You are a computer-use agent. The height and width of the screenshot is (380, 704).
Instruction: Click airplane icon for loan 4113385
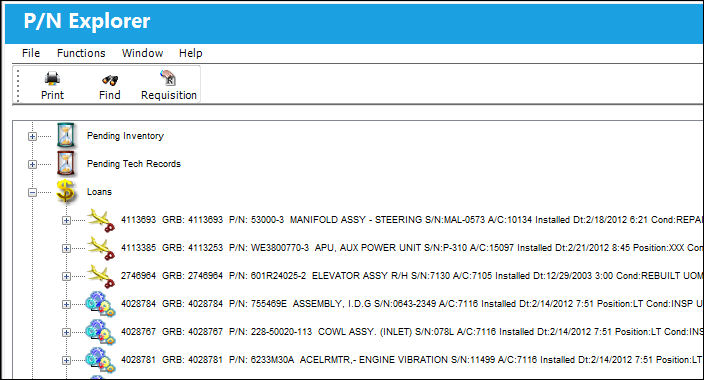click(101, 248)
